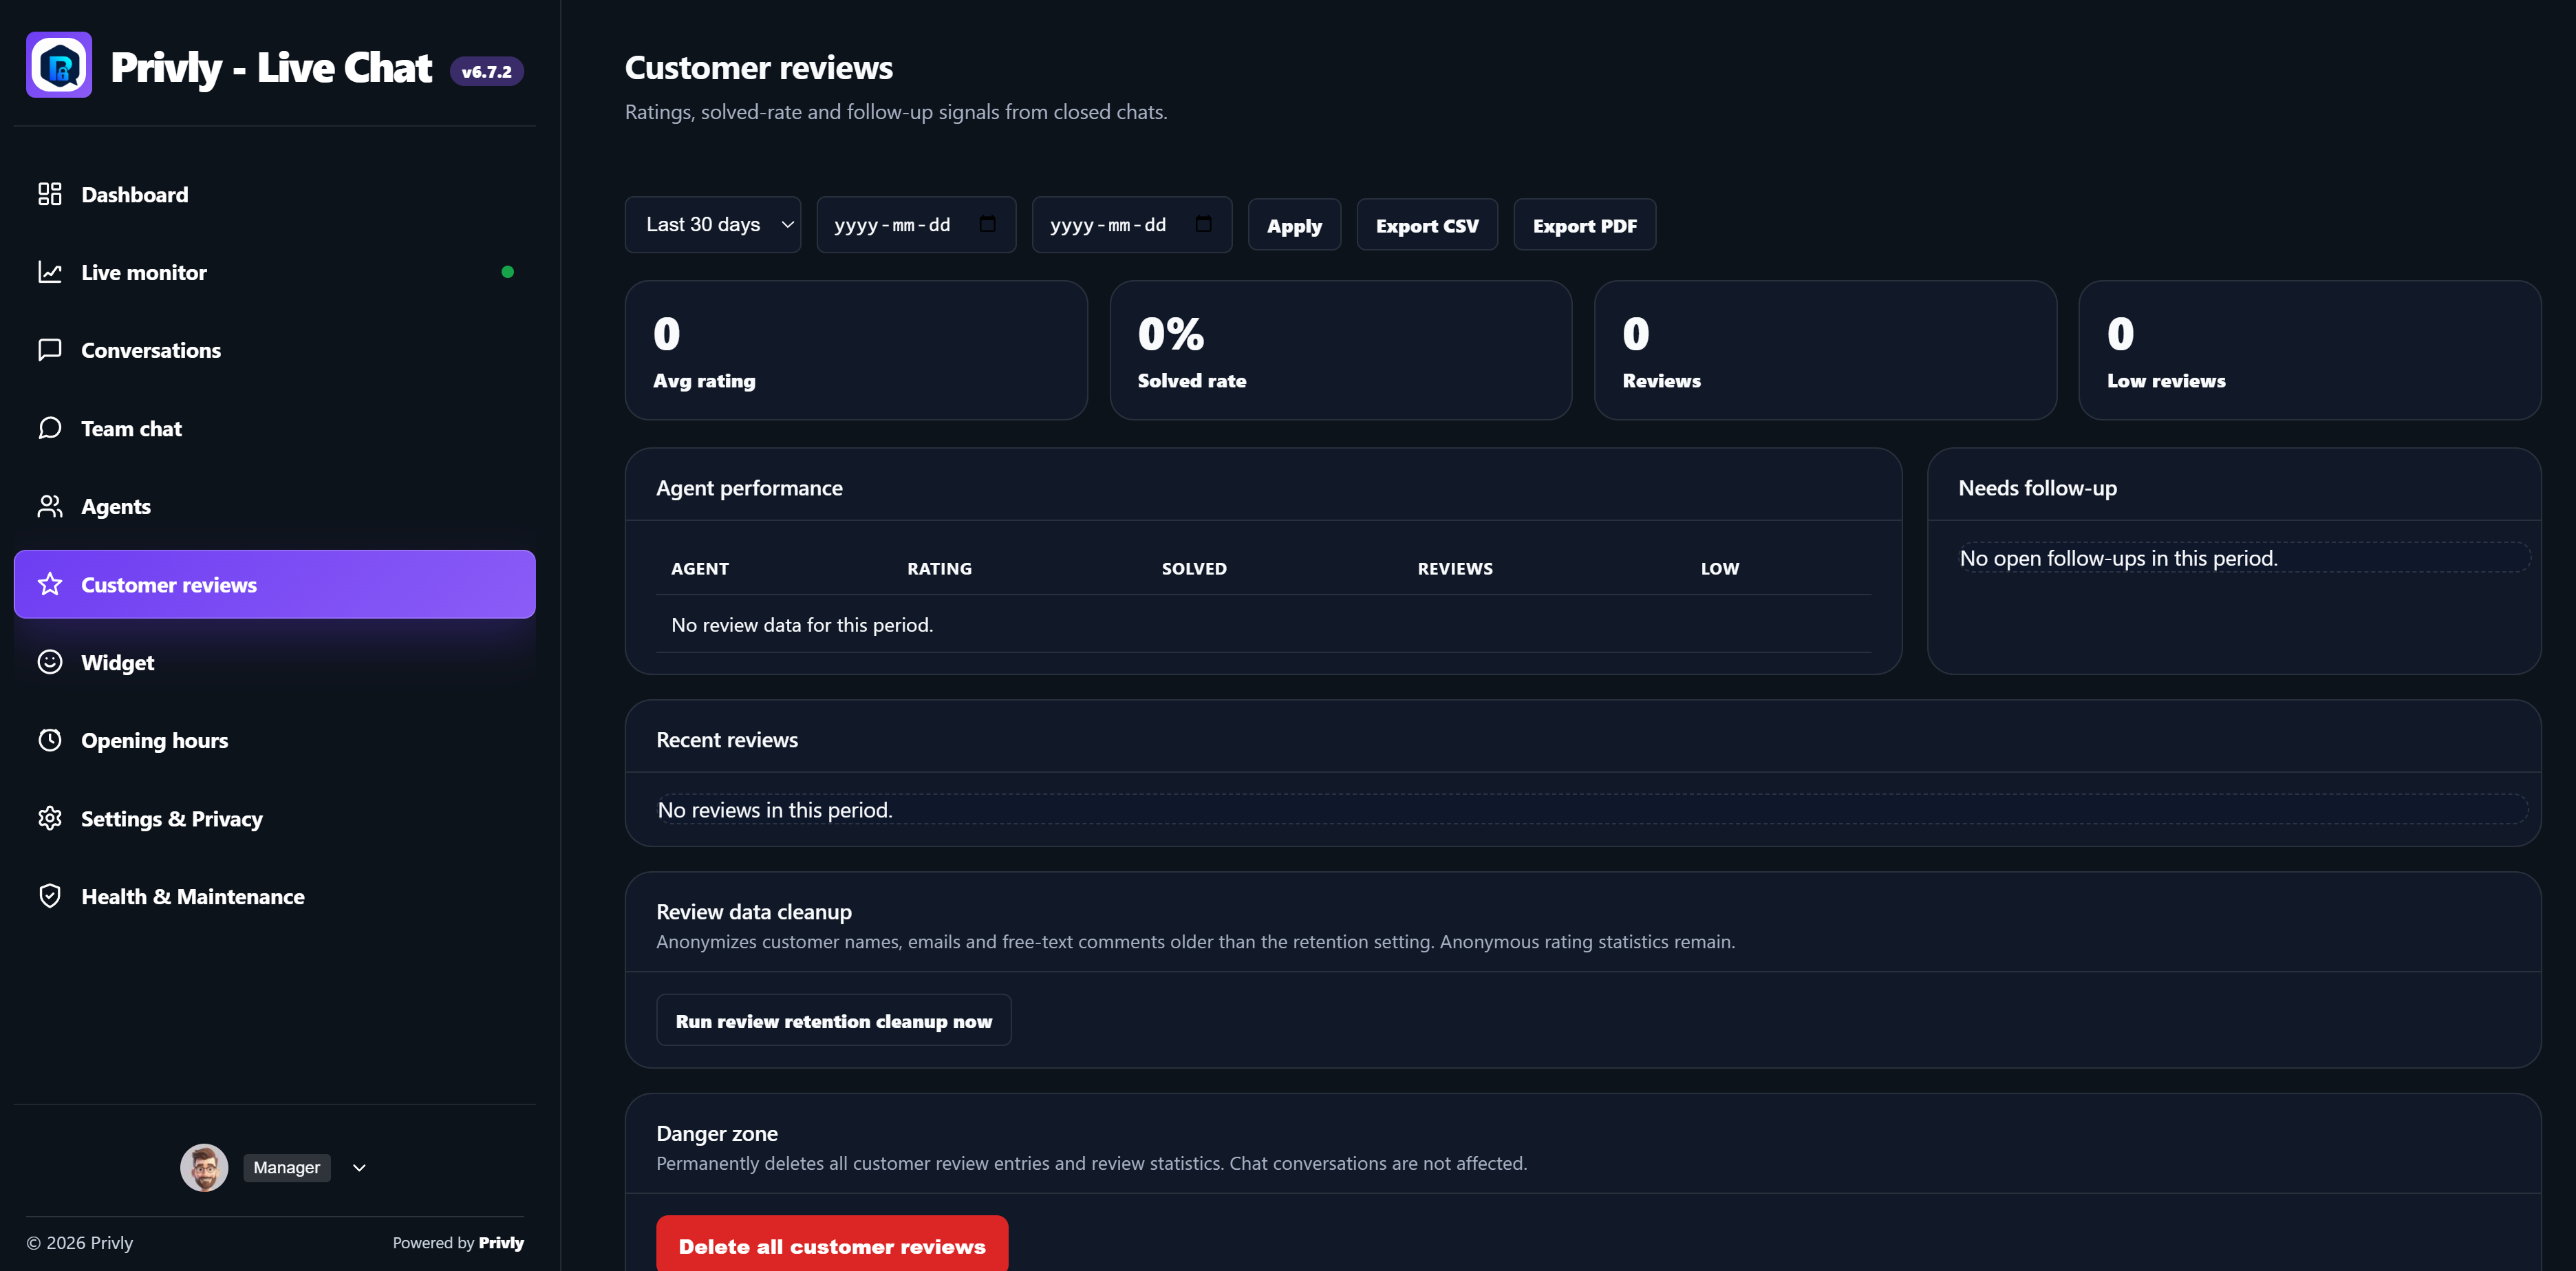
Task: Click the Settings & Privacy gear icon
Action: 50,818
